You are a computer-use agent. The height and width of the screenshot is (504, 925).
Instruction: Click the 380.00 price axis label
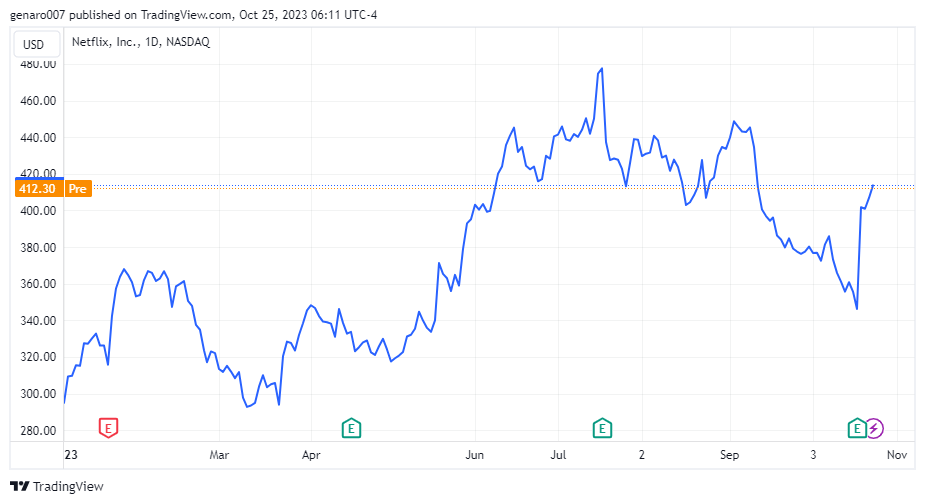point(38,247)
